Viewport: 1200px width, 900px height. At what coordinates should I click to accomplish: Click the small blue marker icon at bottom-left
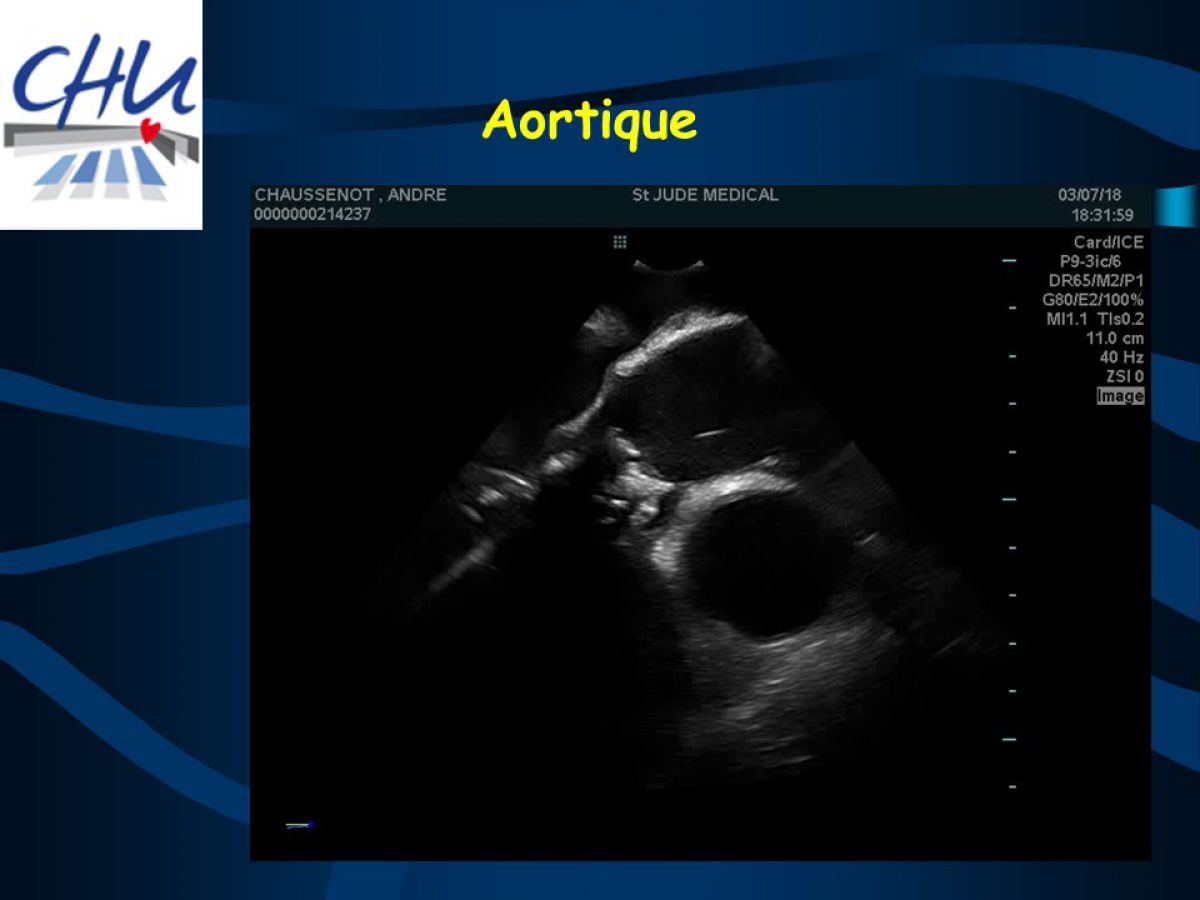coord(299,825)
